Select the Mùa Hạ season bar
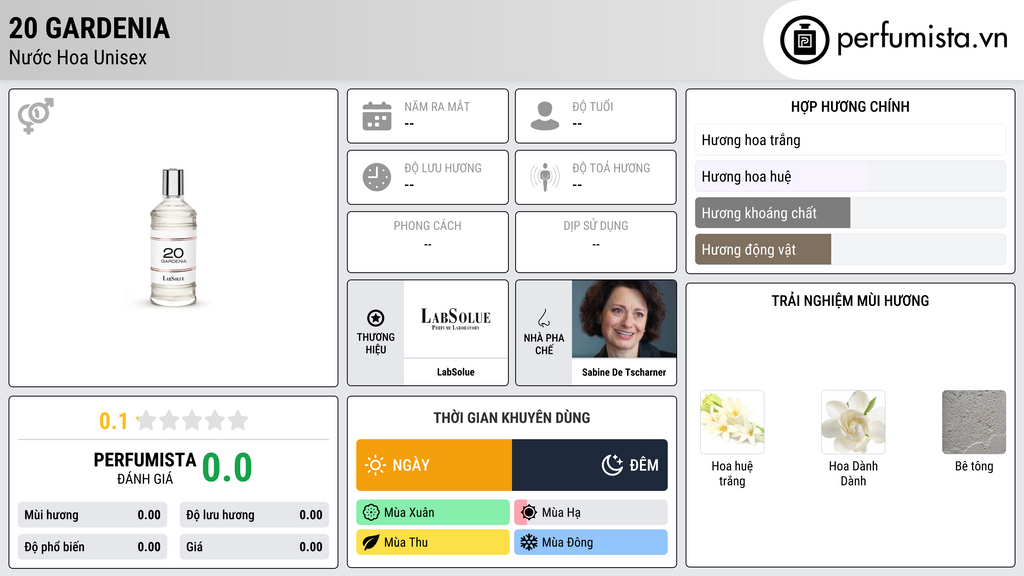The image size is (1024, 576). (591, 513)
